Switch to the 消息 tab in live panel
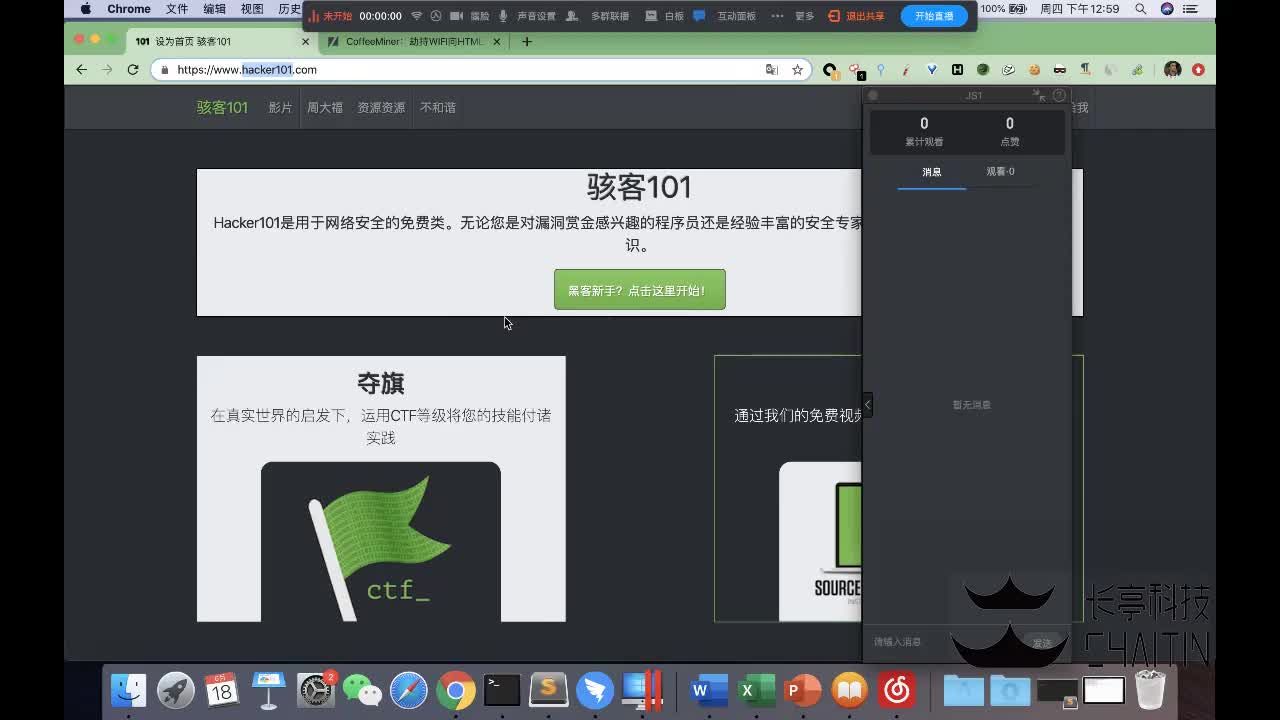Screen dimensions: 1280x720 tap(932, 172)
